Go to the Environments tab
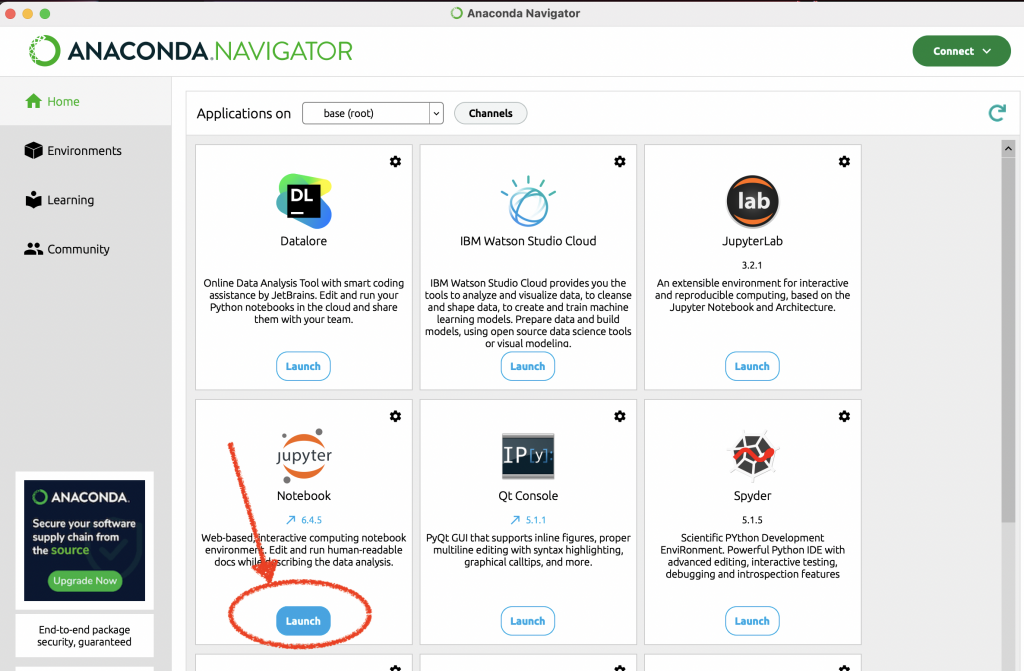The width and height of the screenshot is (1024, 671). tap(84, 151)
